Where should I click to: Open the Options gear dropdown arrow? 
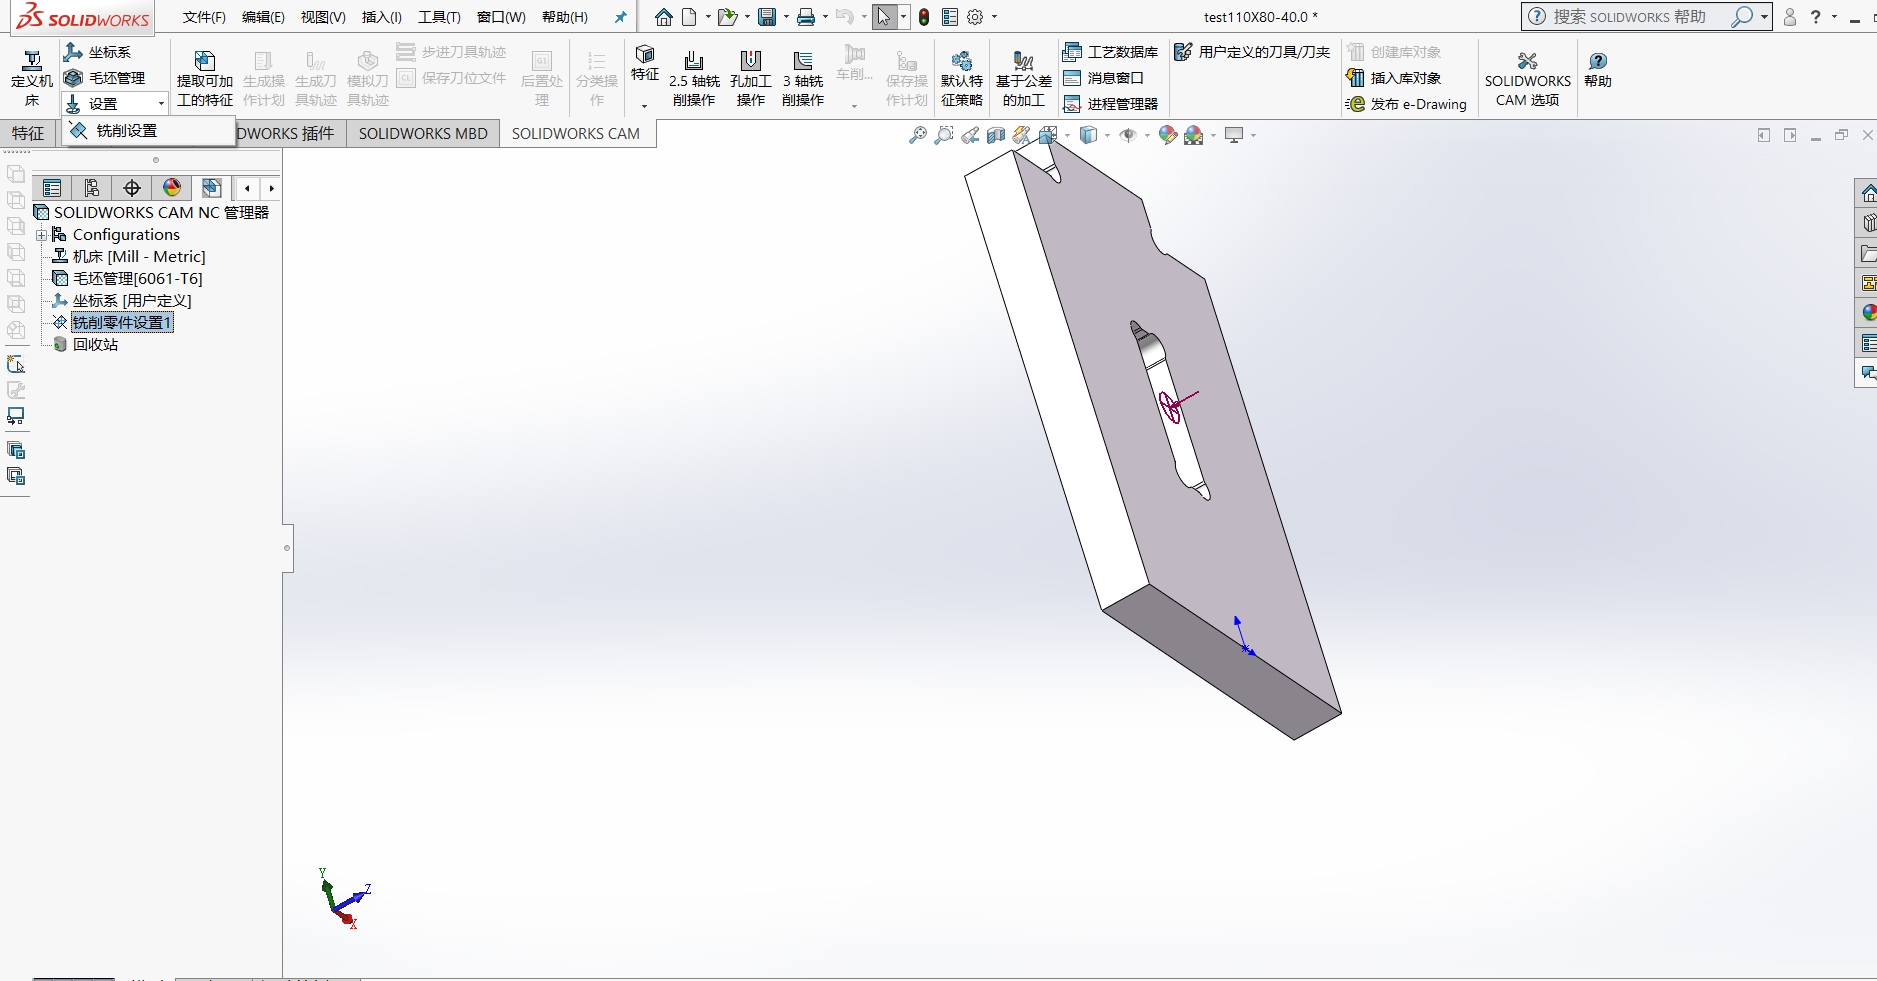pyautogui.click(x=994, y=17)
